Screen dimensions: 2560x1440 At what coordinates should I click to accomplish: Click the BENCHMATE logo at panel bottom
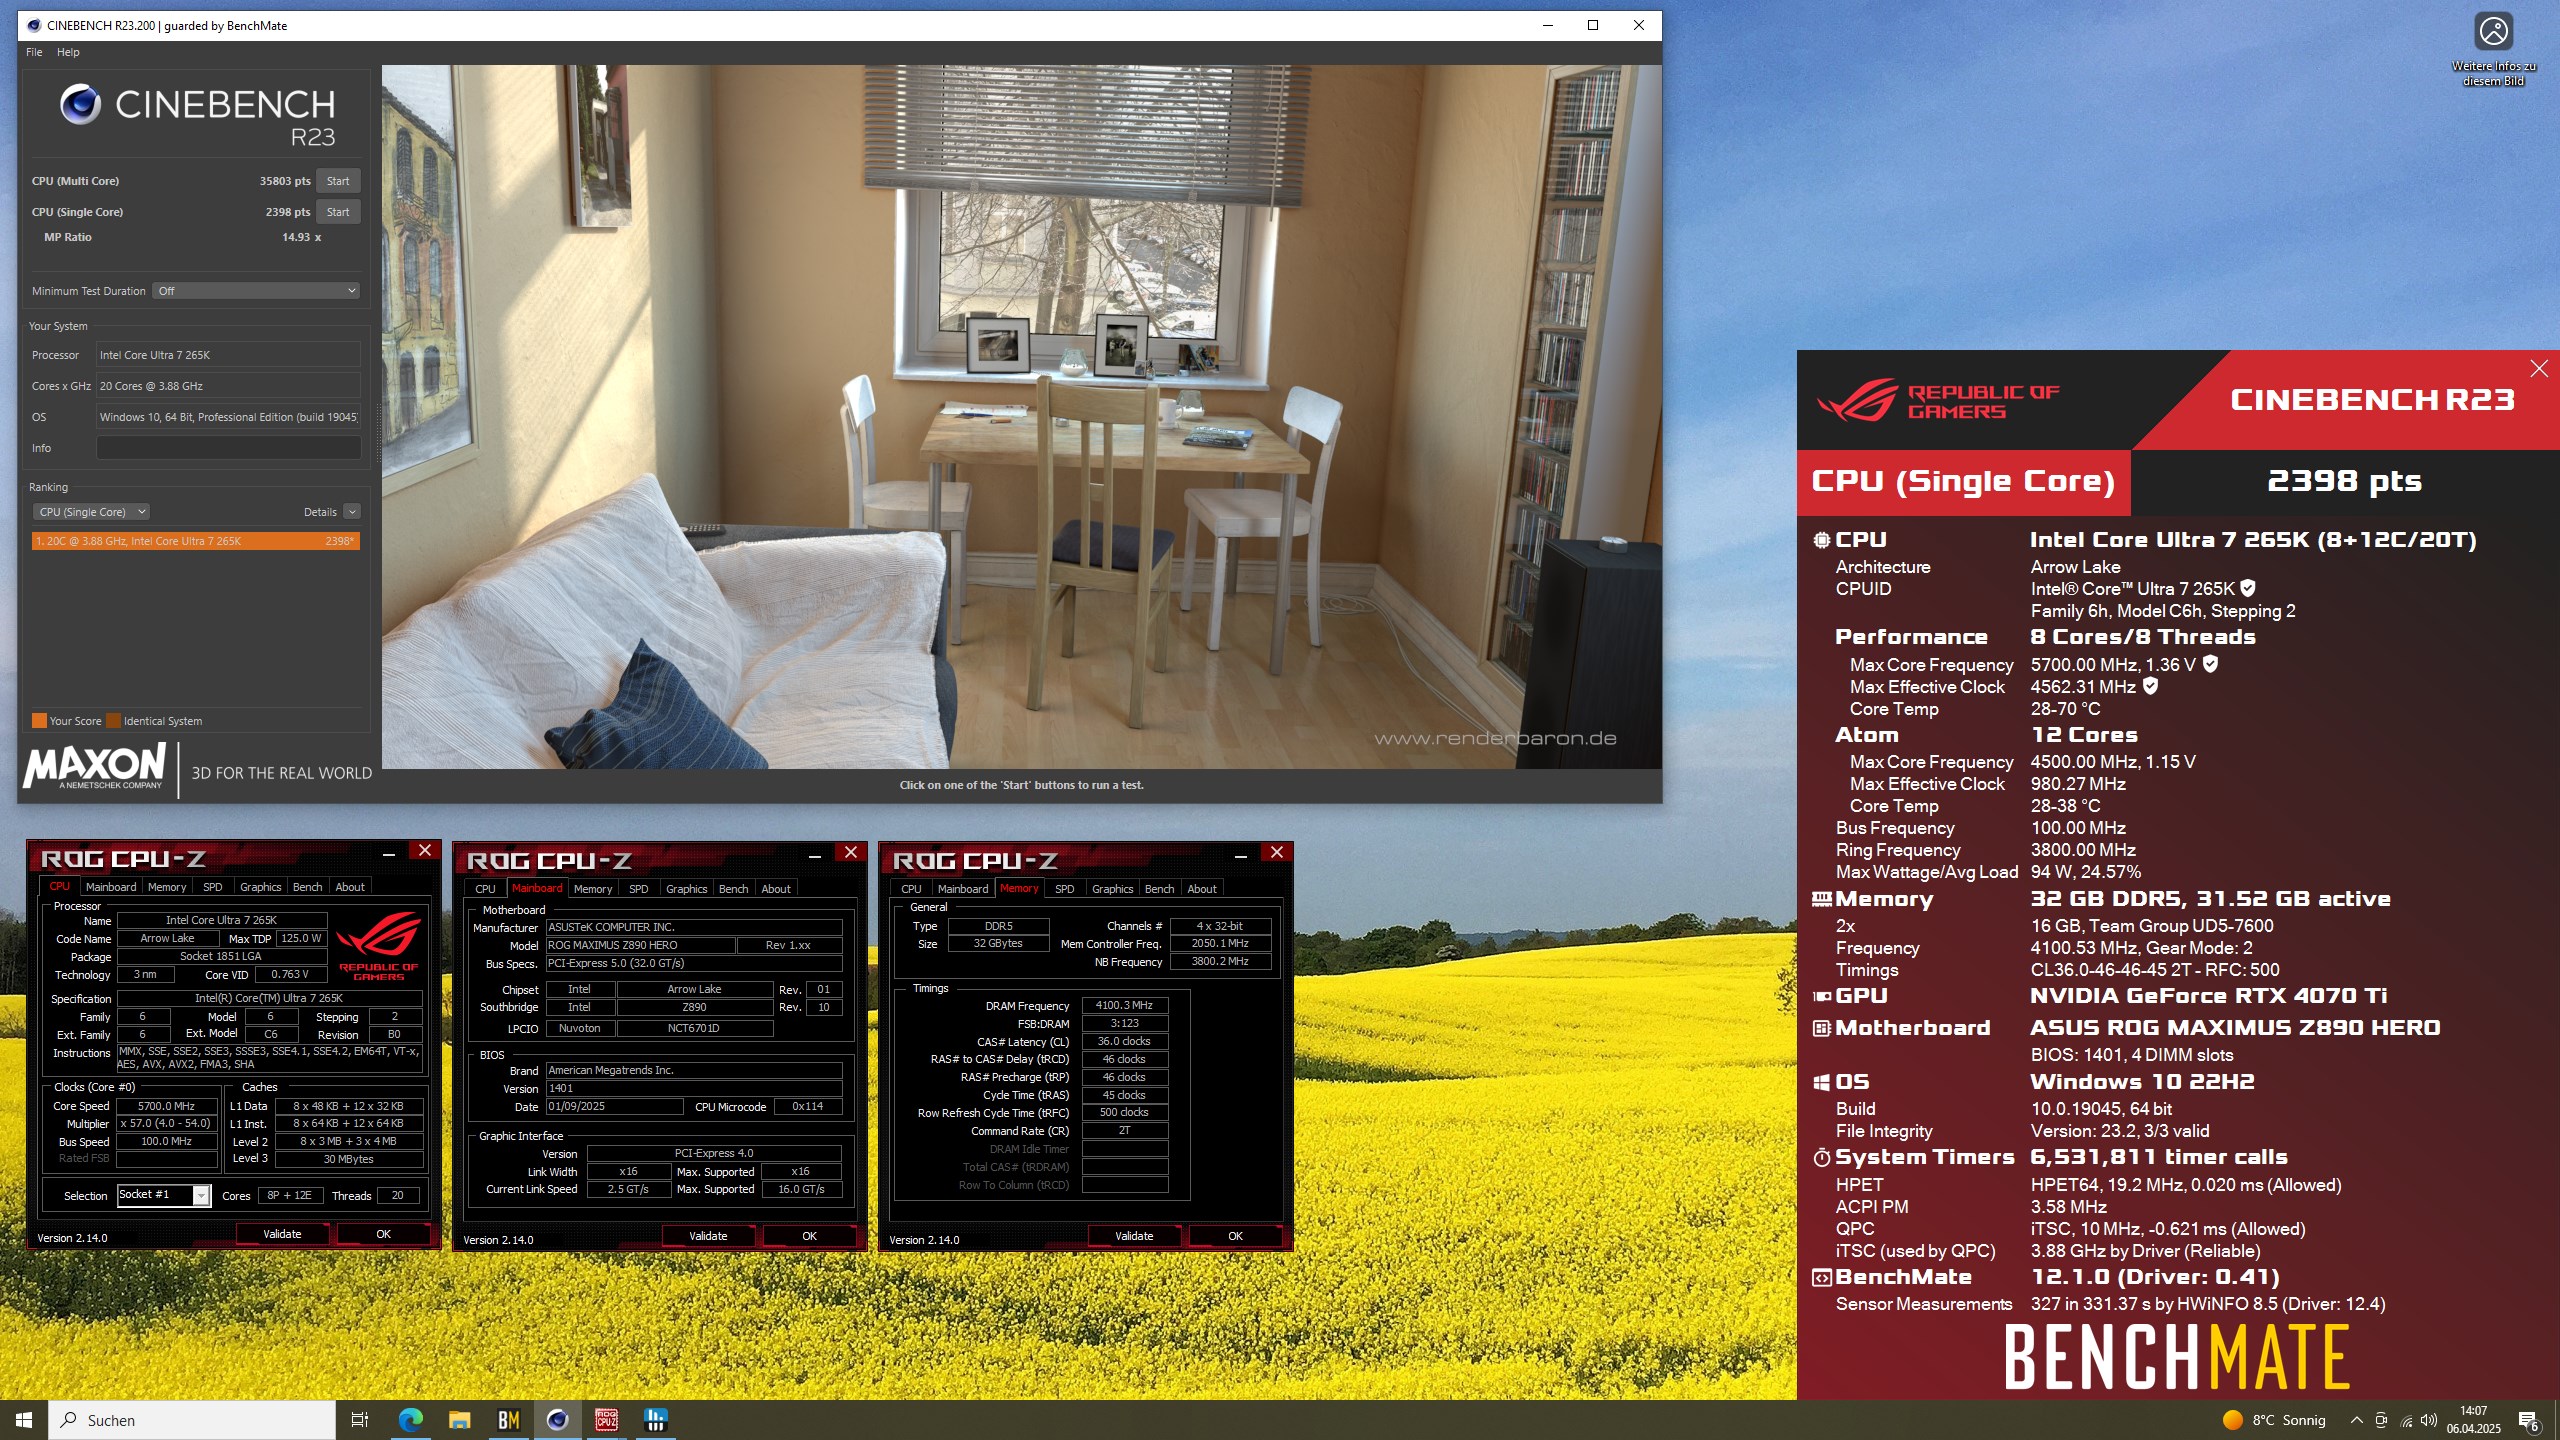click(x=2177, y=1357)
